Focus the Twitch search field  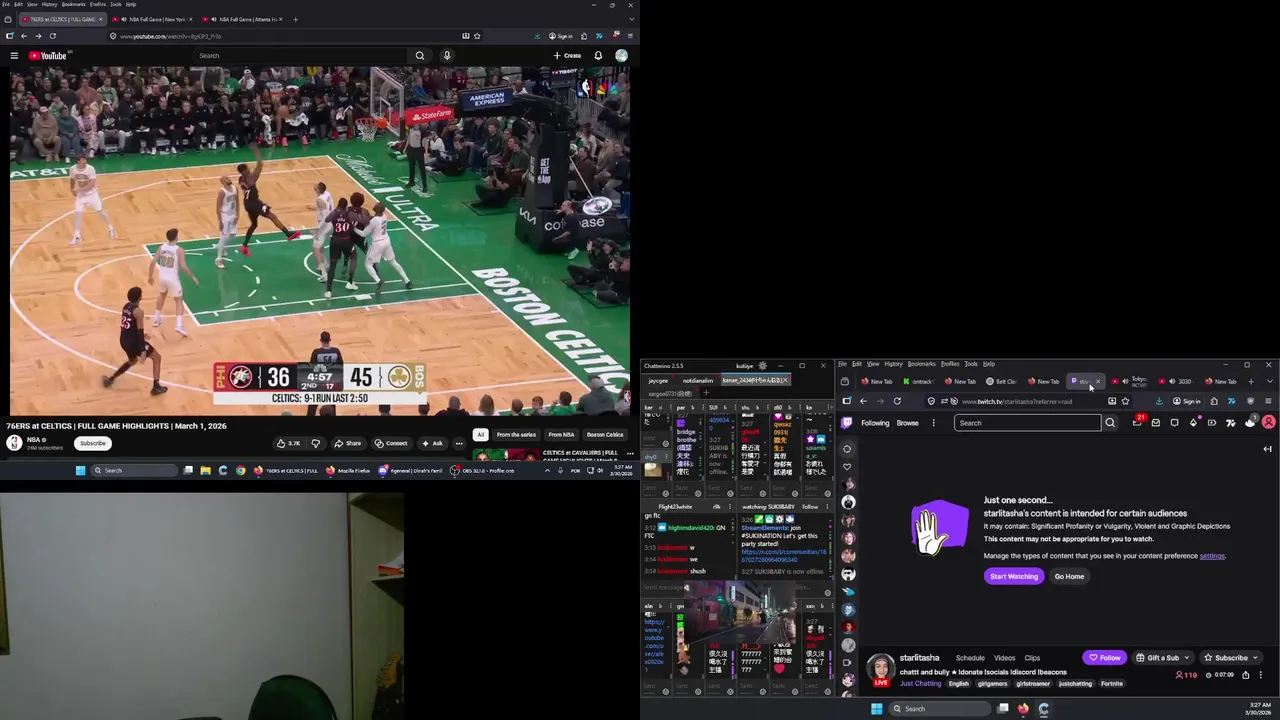pos(1028,423)
